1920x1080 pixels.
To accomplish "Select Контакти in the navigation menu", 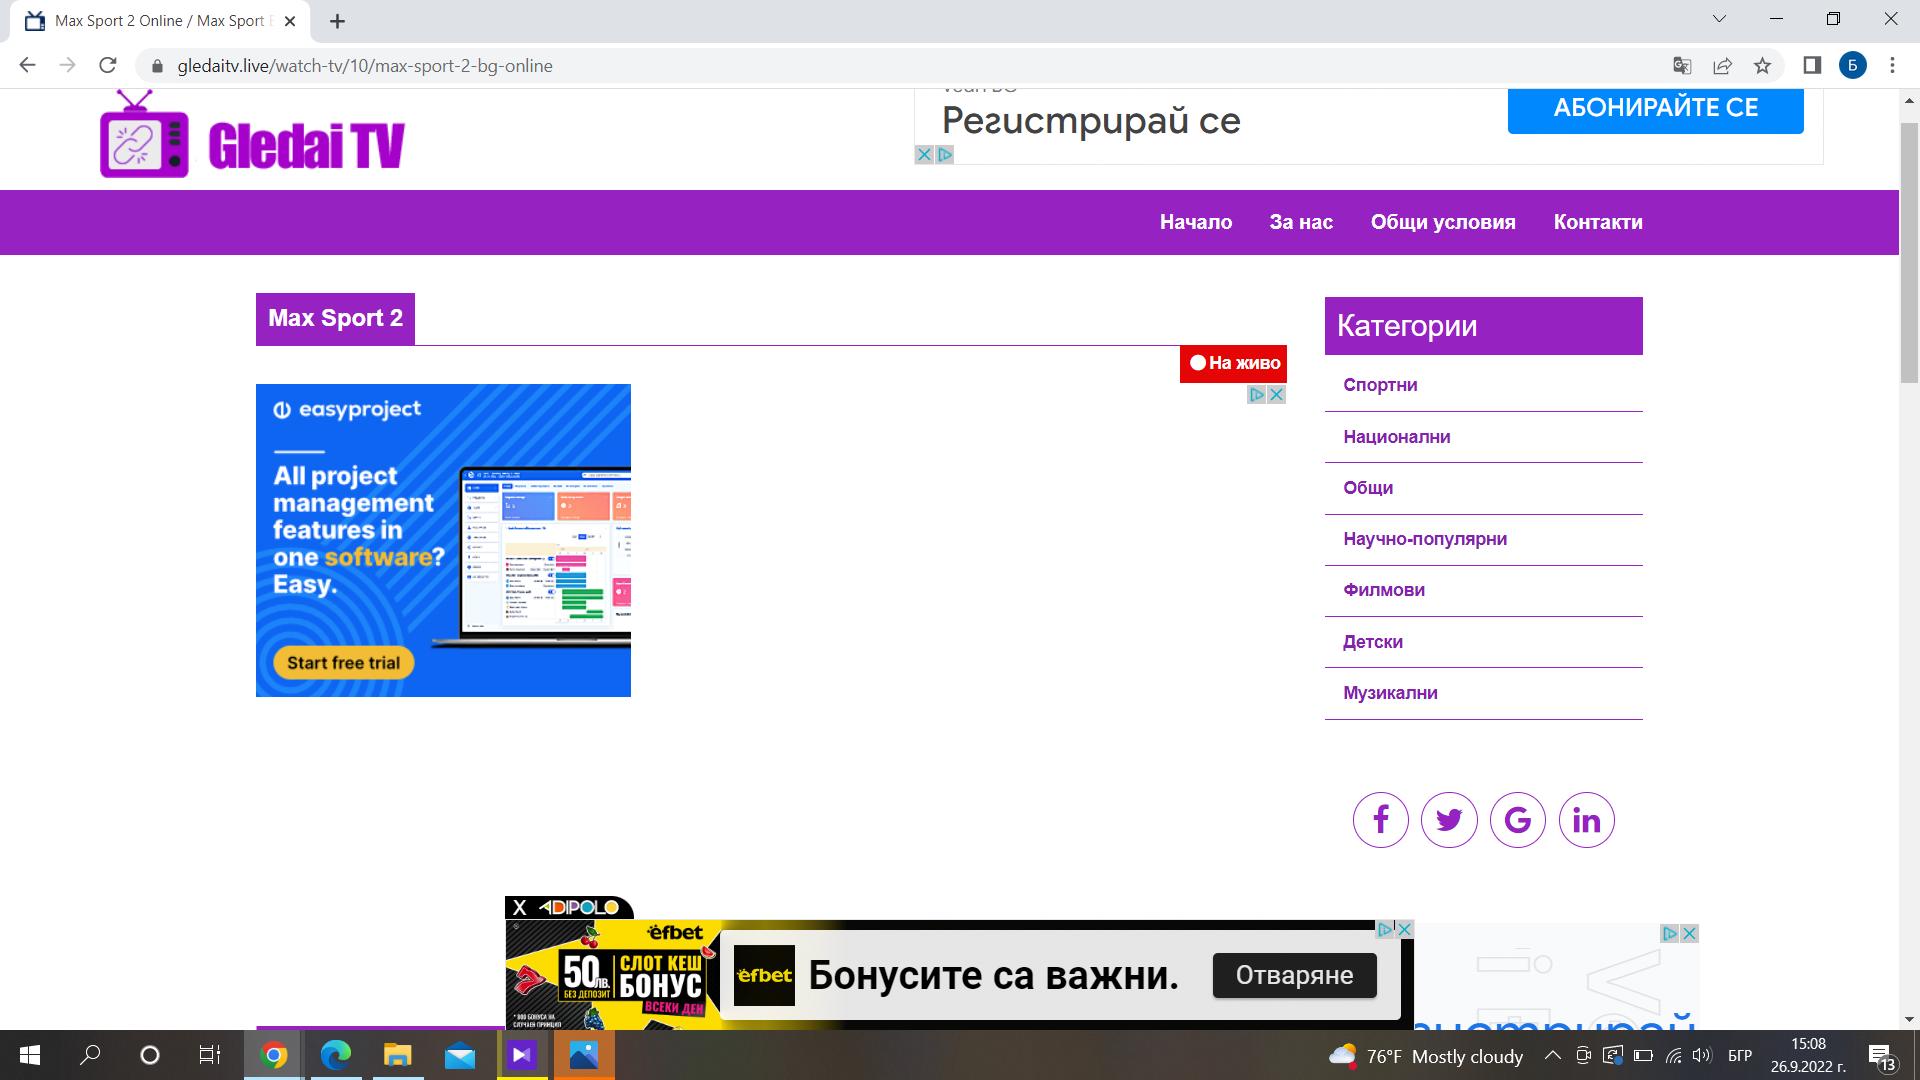I will [x=1597, y=222].
